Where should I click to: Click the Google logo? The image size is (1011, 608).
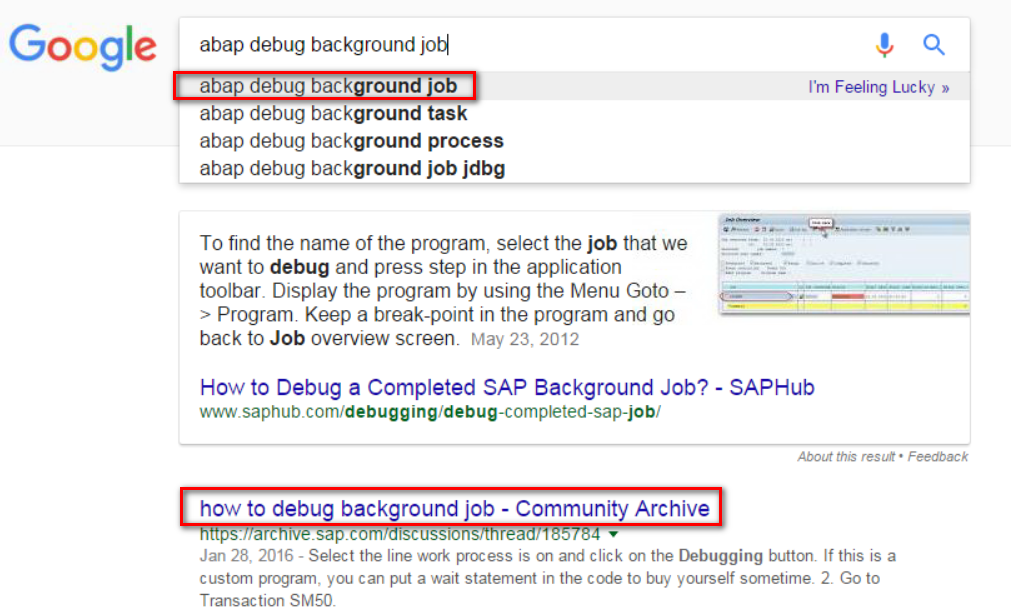pyautogui.click(x=83, y=47)
